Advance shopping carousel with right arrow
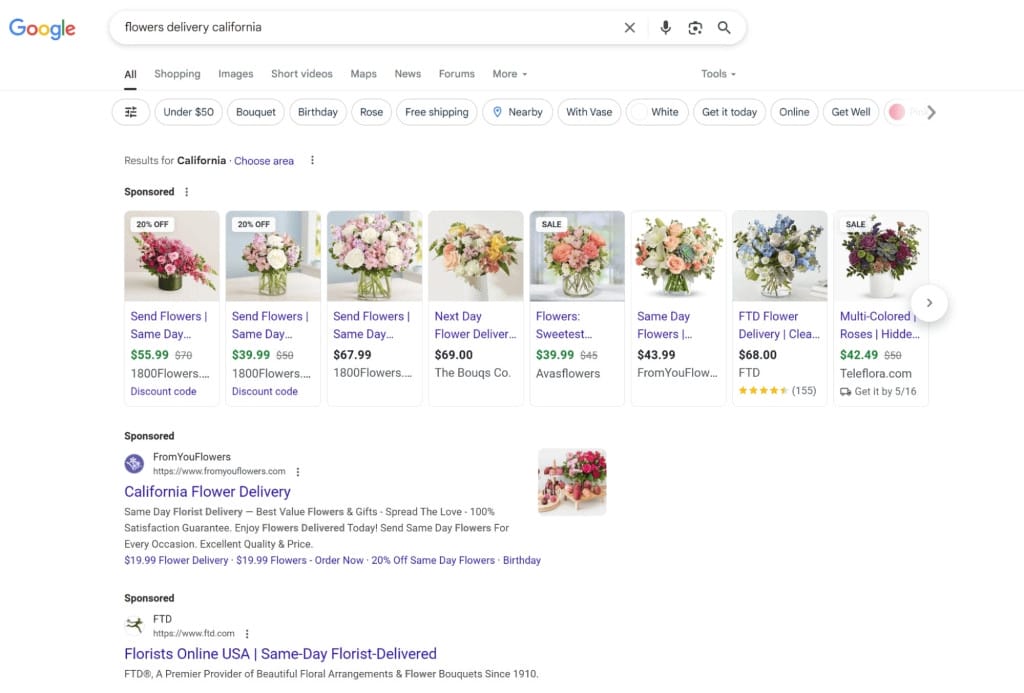Image resolution: width=1024 pixels, height=693 pixels. tap(929, 302)
